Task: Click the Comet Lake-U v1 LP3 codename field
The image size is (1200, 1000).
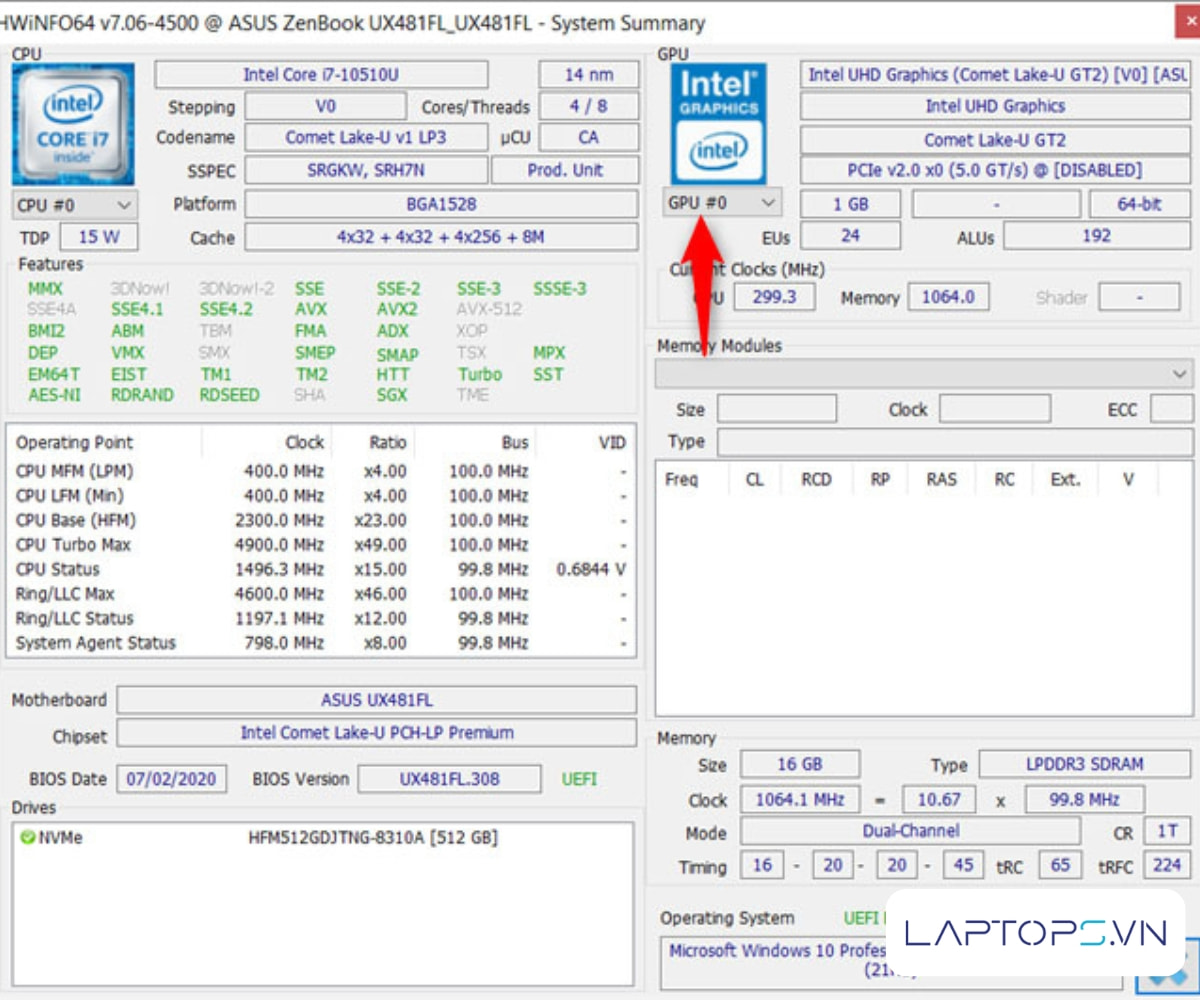Action: coord(366,138)
